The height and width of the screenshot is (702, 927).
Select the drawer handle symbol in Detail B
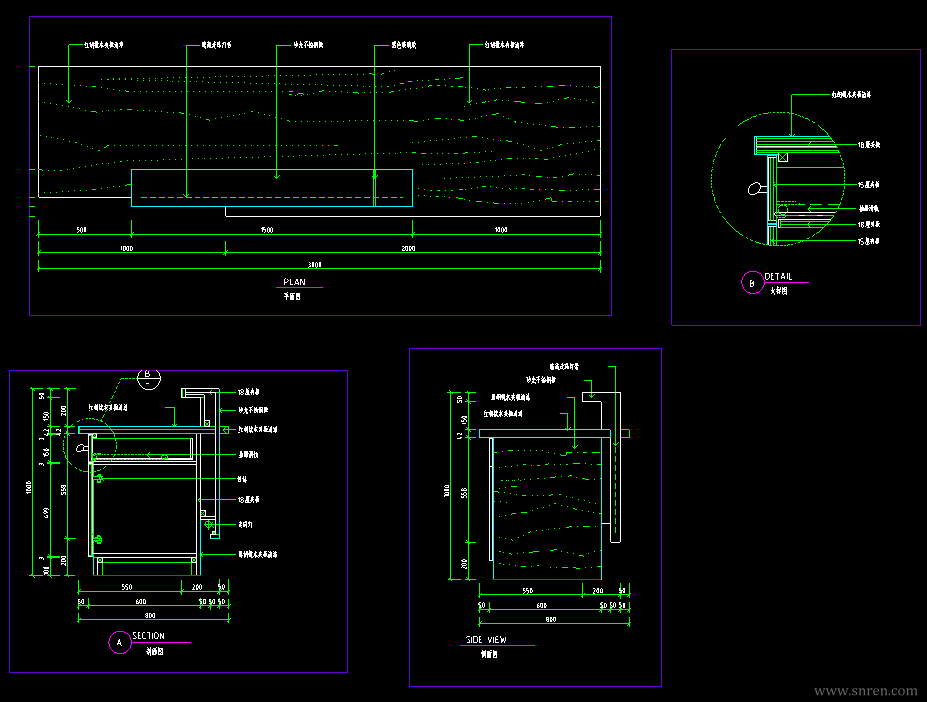pos(757,189)
